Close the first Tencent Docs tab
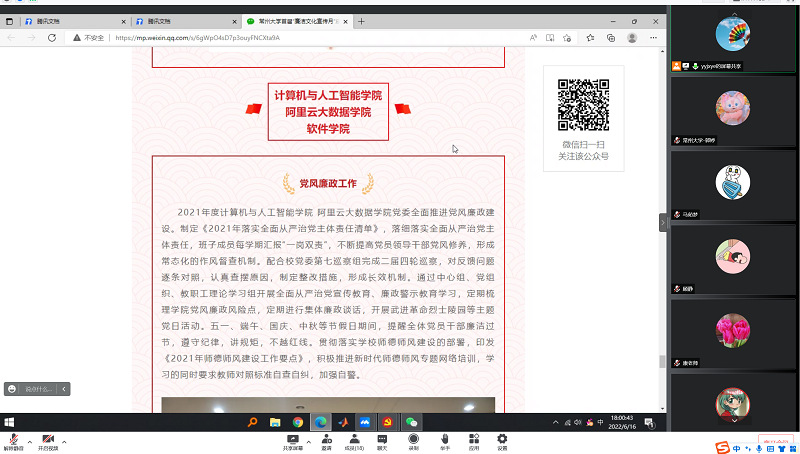 pyautogui.click(x=123, y=21)
